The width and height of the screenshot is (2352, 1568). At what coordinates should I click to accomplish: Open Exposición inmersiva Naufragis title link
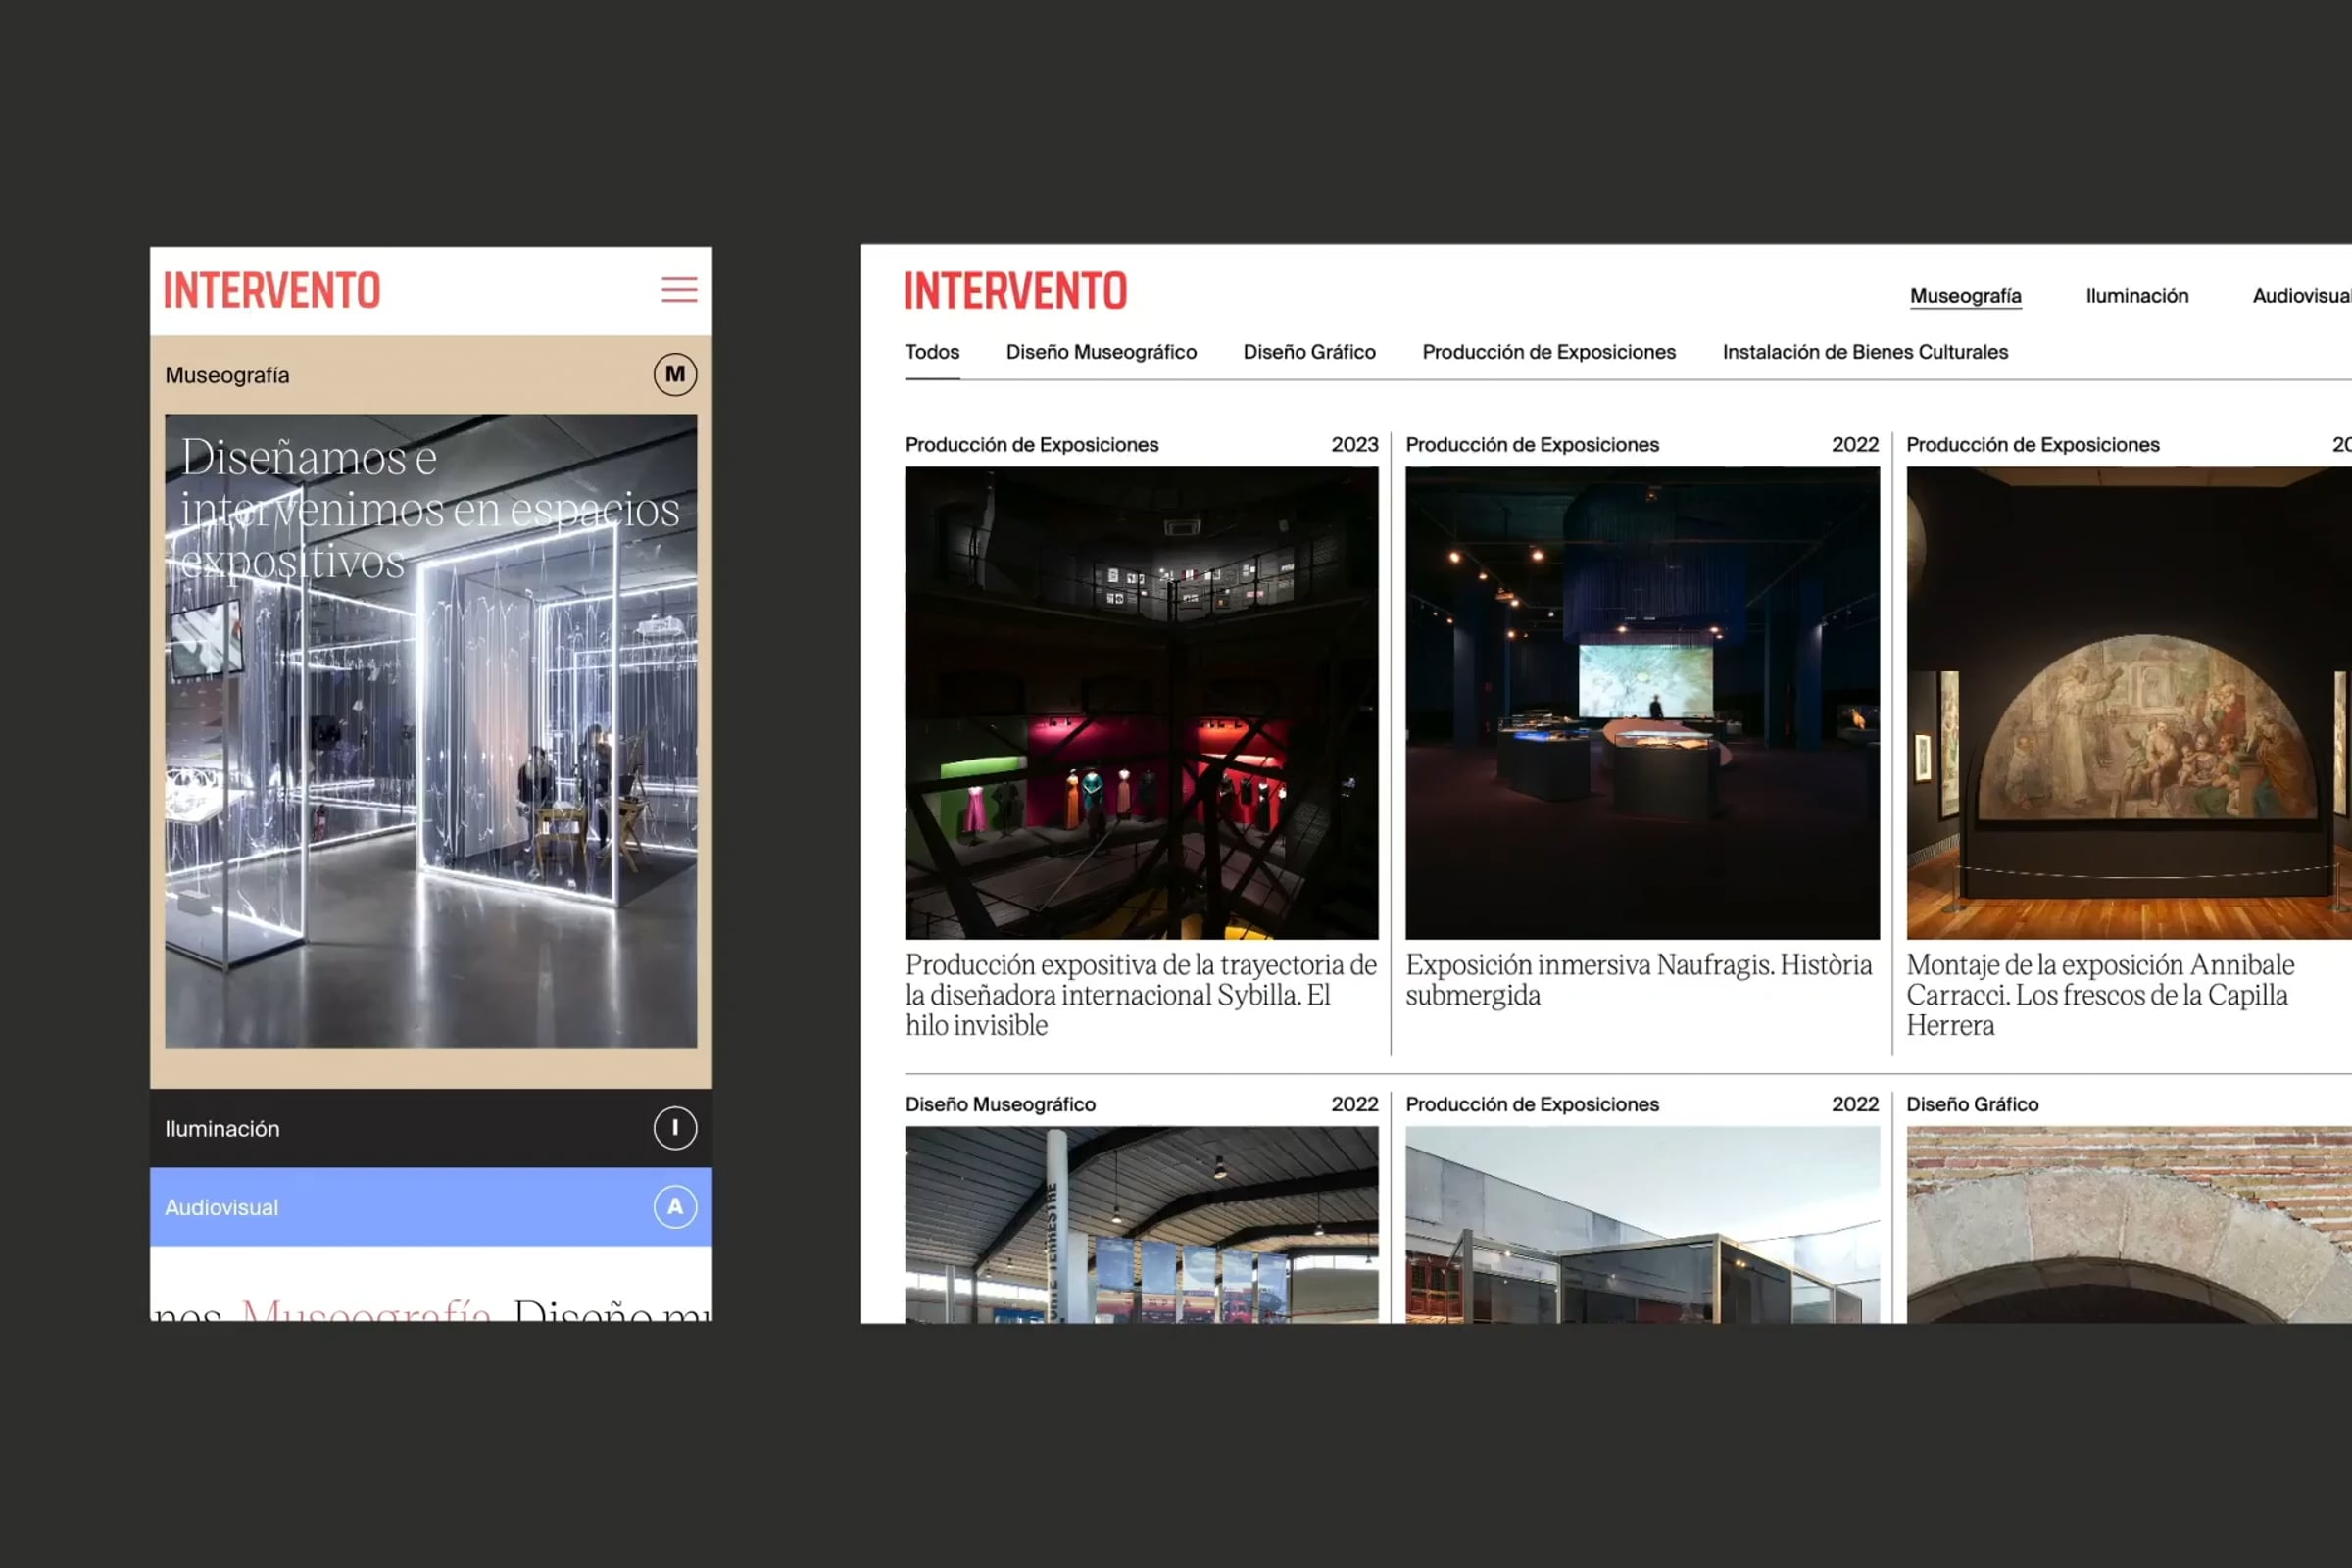click(x=1638, y=979)
